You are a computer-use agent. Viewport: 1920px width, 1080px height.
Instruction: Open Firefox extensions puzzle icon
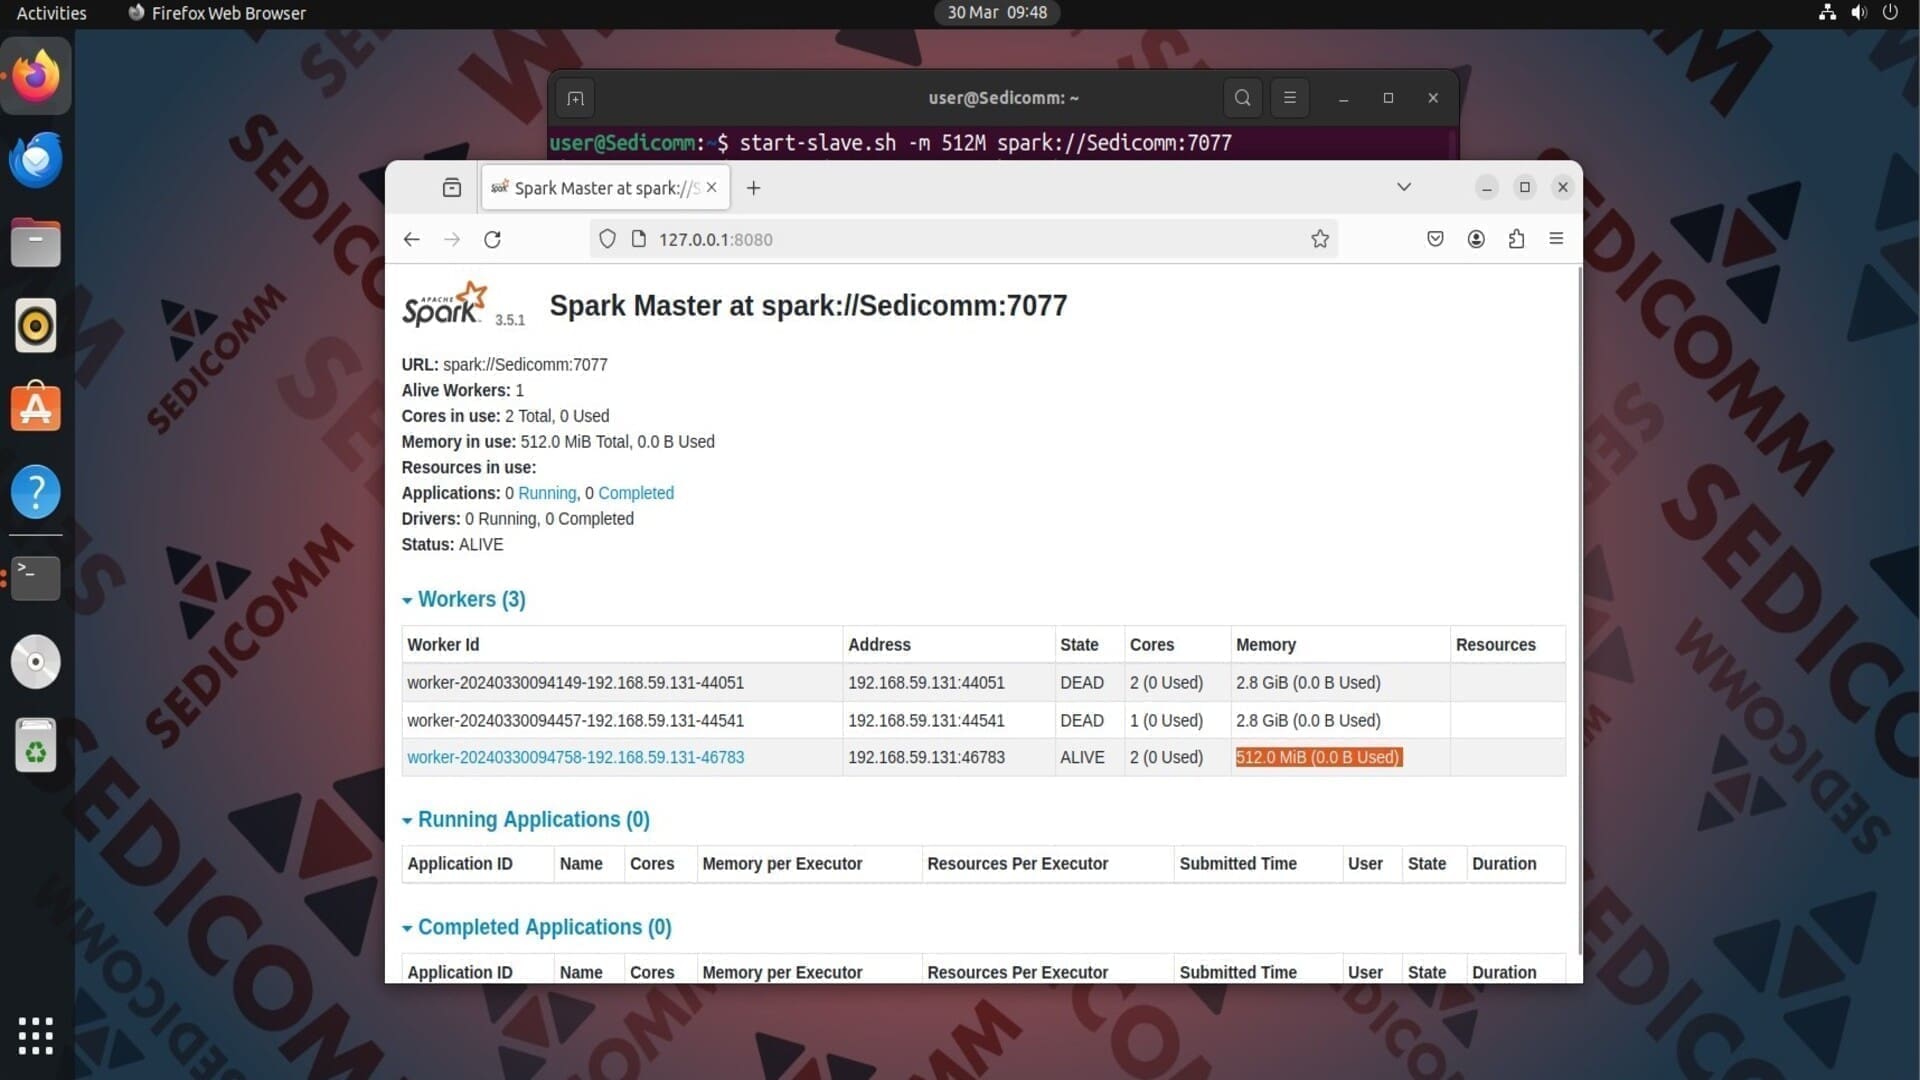1516,239
